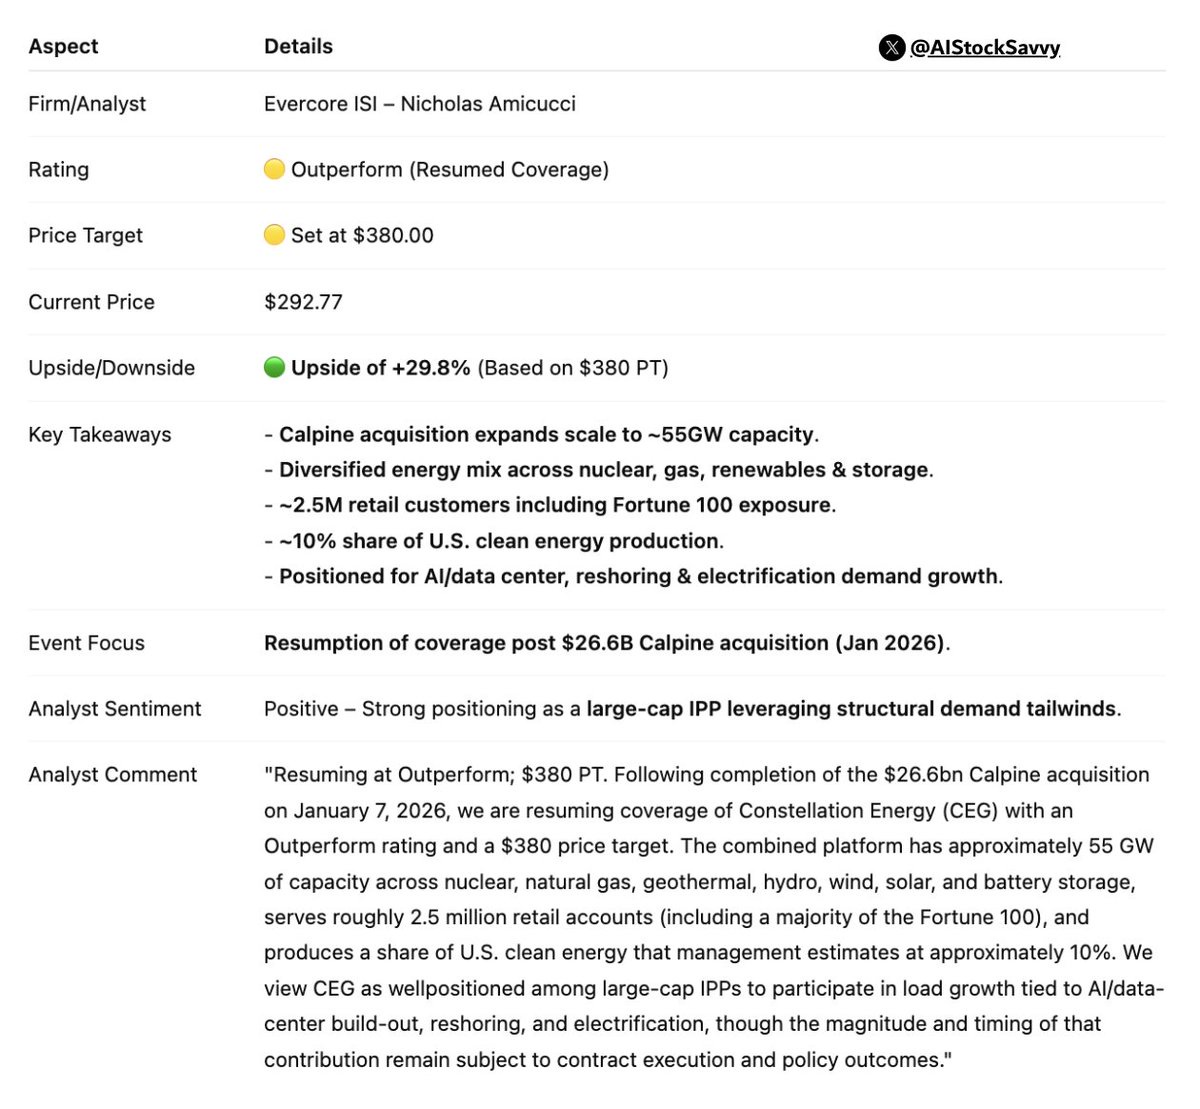Click the Calpine acquisition expands scale takeaway
This screenshot has height=1109, width=1200.
545,434
